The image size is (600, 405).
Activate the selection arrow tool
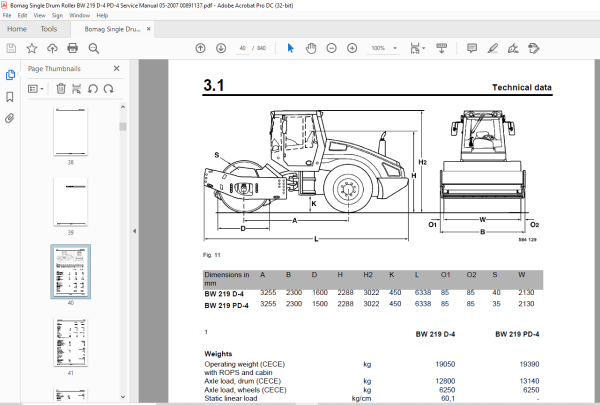290,48
